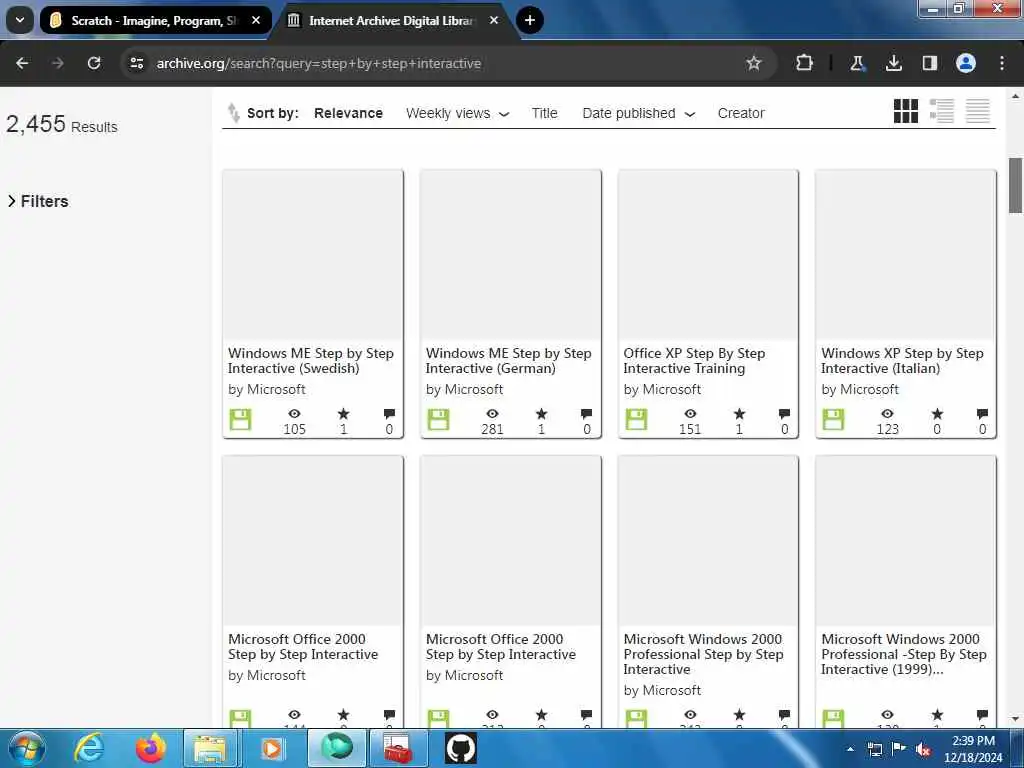This screenshot has width=1024, height=768.
Task: Open the media player taskbar icon
Action: tap(271, 748)
